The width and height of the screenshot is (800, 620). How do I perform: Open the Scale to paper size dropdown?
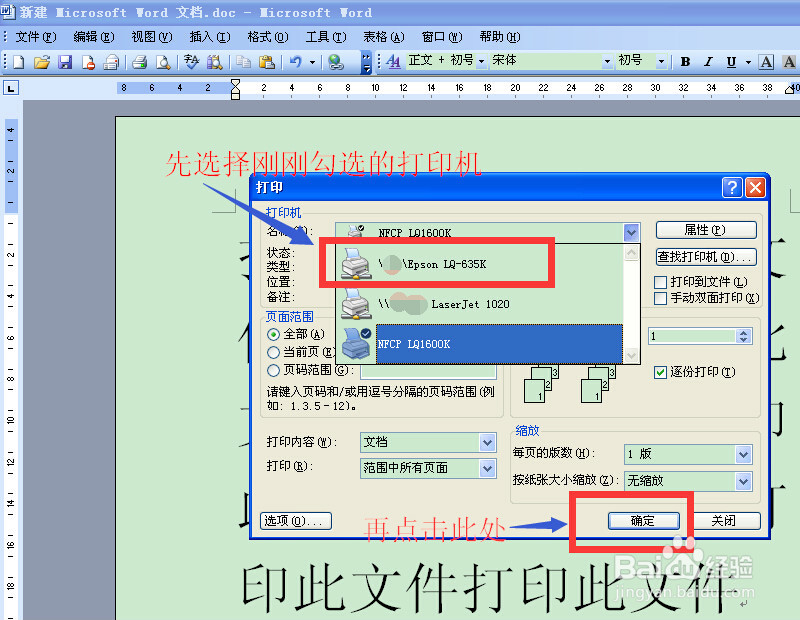click(743, 481)
